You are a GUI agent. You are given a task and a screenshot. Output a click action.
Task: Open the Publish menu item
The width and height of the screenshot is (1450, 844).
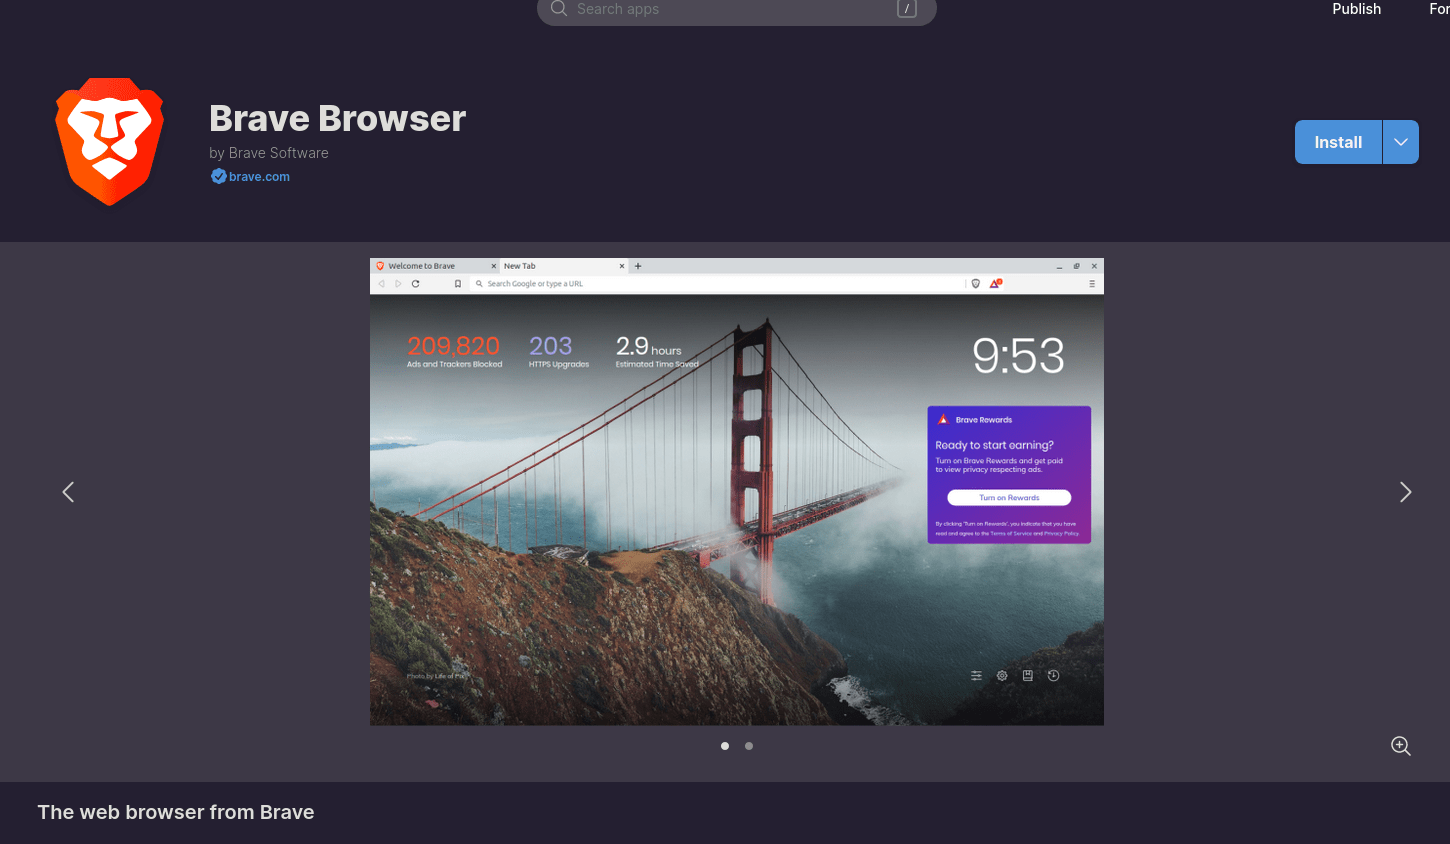click(1356, 9)
